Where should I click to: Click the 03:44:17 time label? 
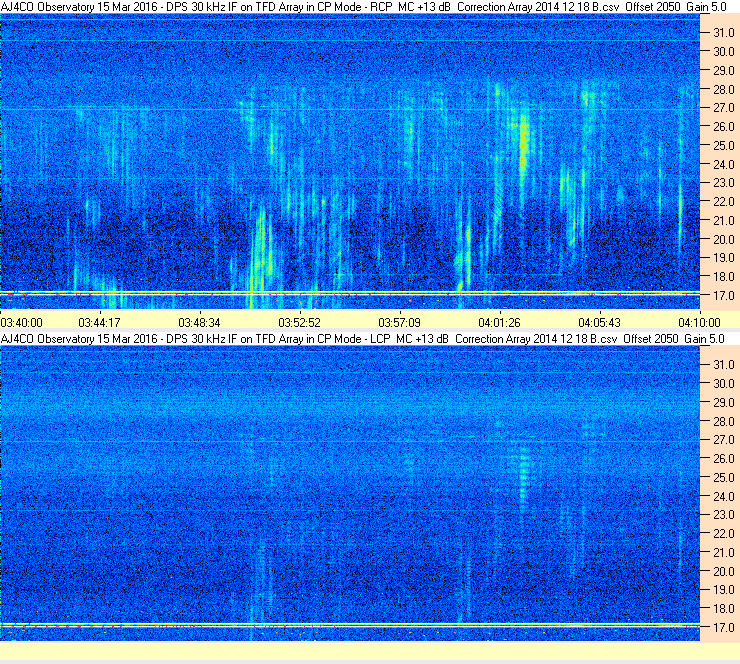coord(99,323)
